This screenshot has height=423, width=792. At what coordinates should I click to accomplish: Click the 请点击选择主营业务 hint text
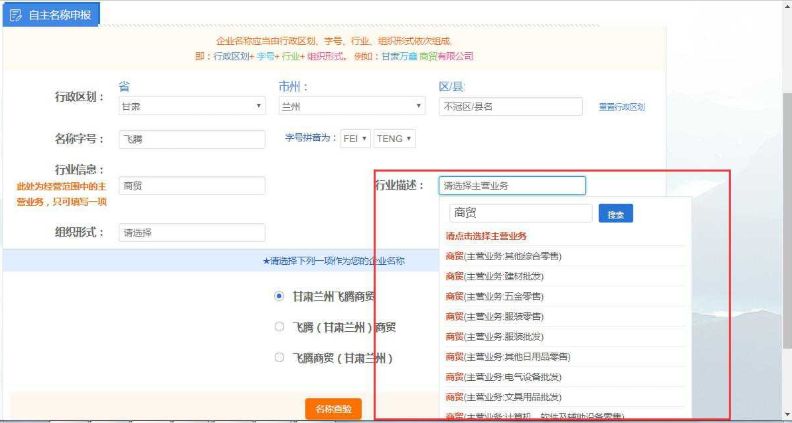[x=486, y=236]
